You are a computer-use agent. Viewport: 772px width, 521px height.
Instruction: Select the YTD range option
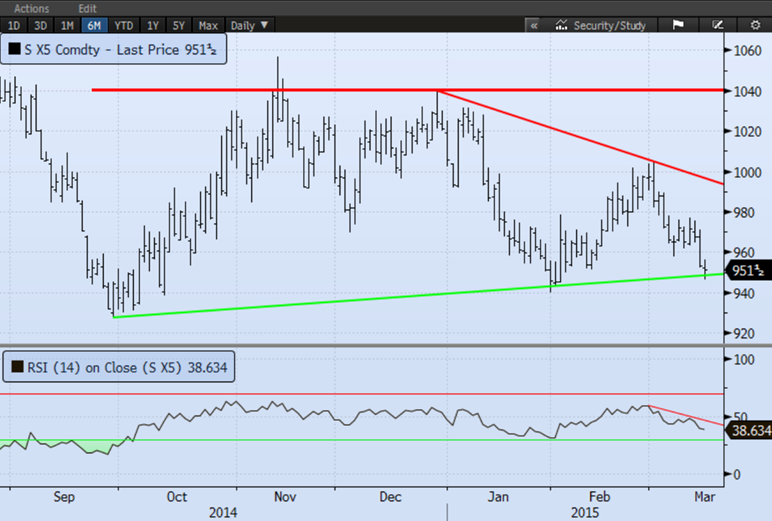pos(123,25)
